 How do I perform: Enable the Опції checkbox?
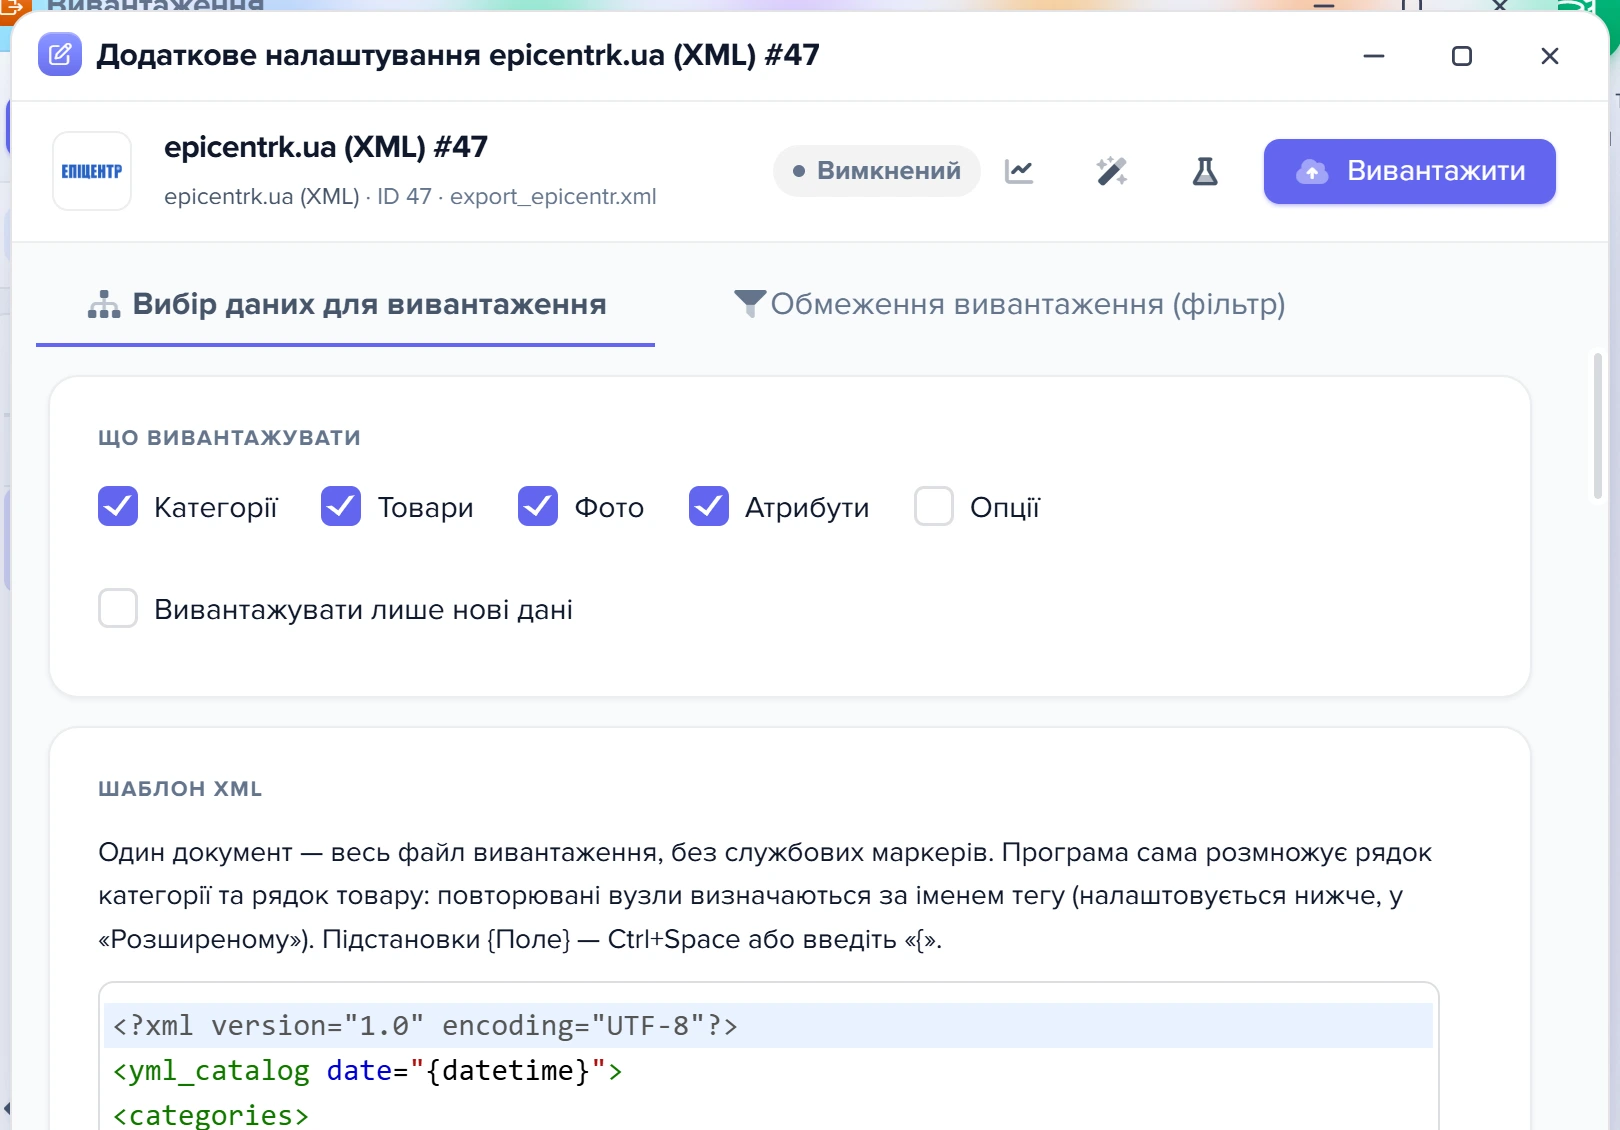934,506
